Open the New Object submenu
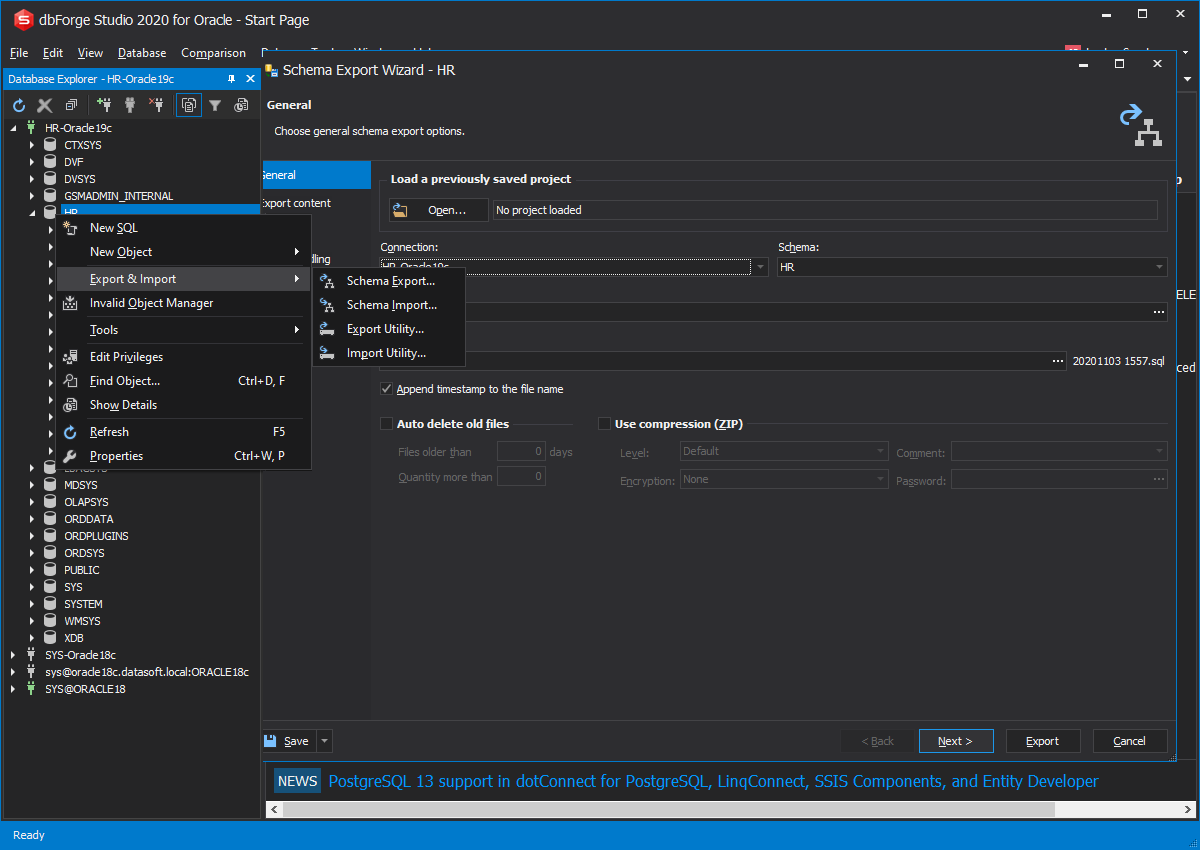The width and height of the screenshot is (1200, 850). [183, 252]
